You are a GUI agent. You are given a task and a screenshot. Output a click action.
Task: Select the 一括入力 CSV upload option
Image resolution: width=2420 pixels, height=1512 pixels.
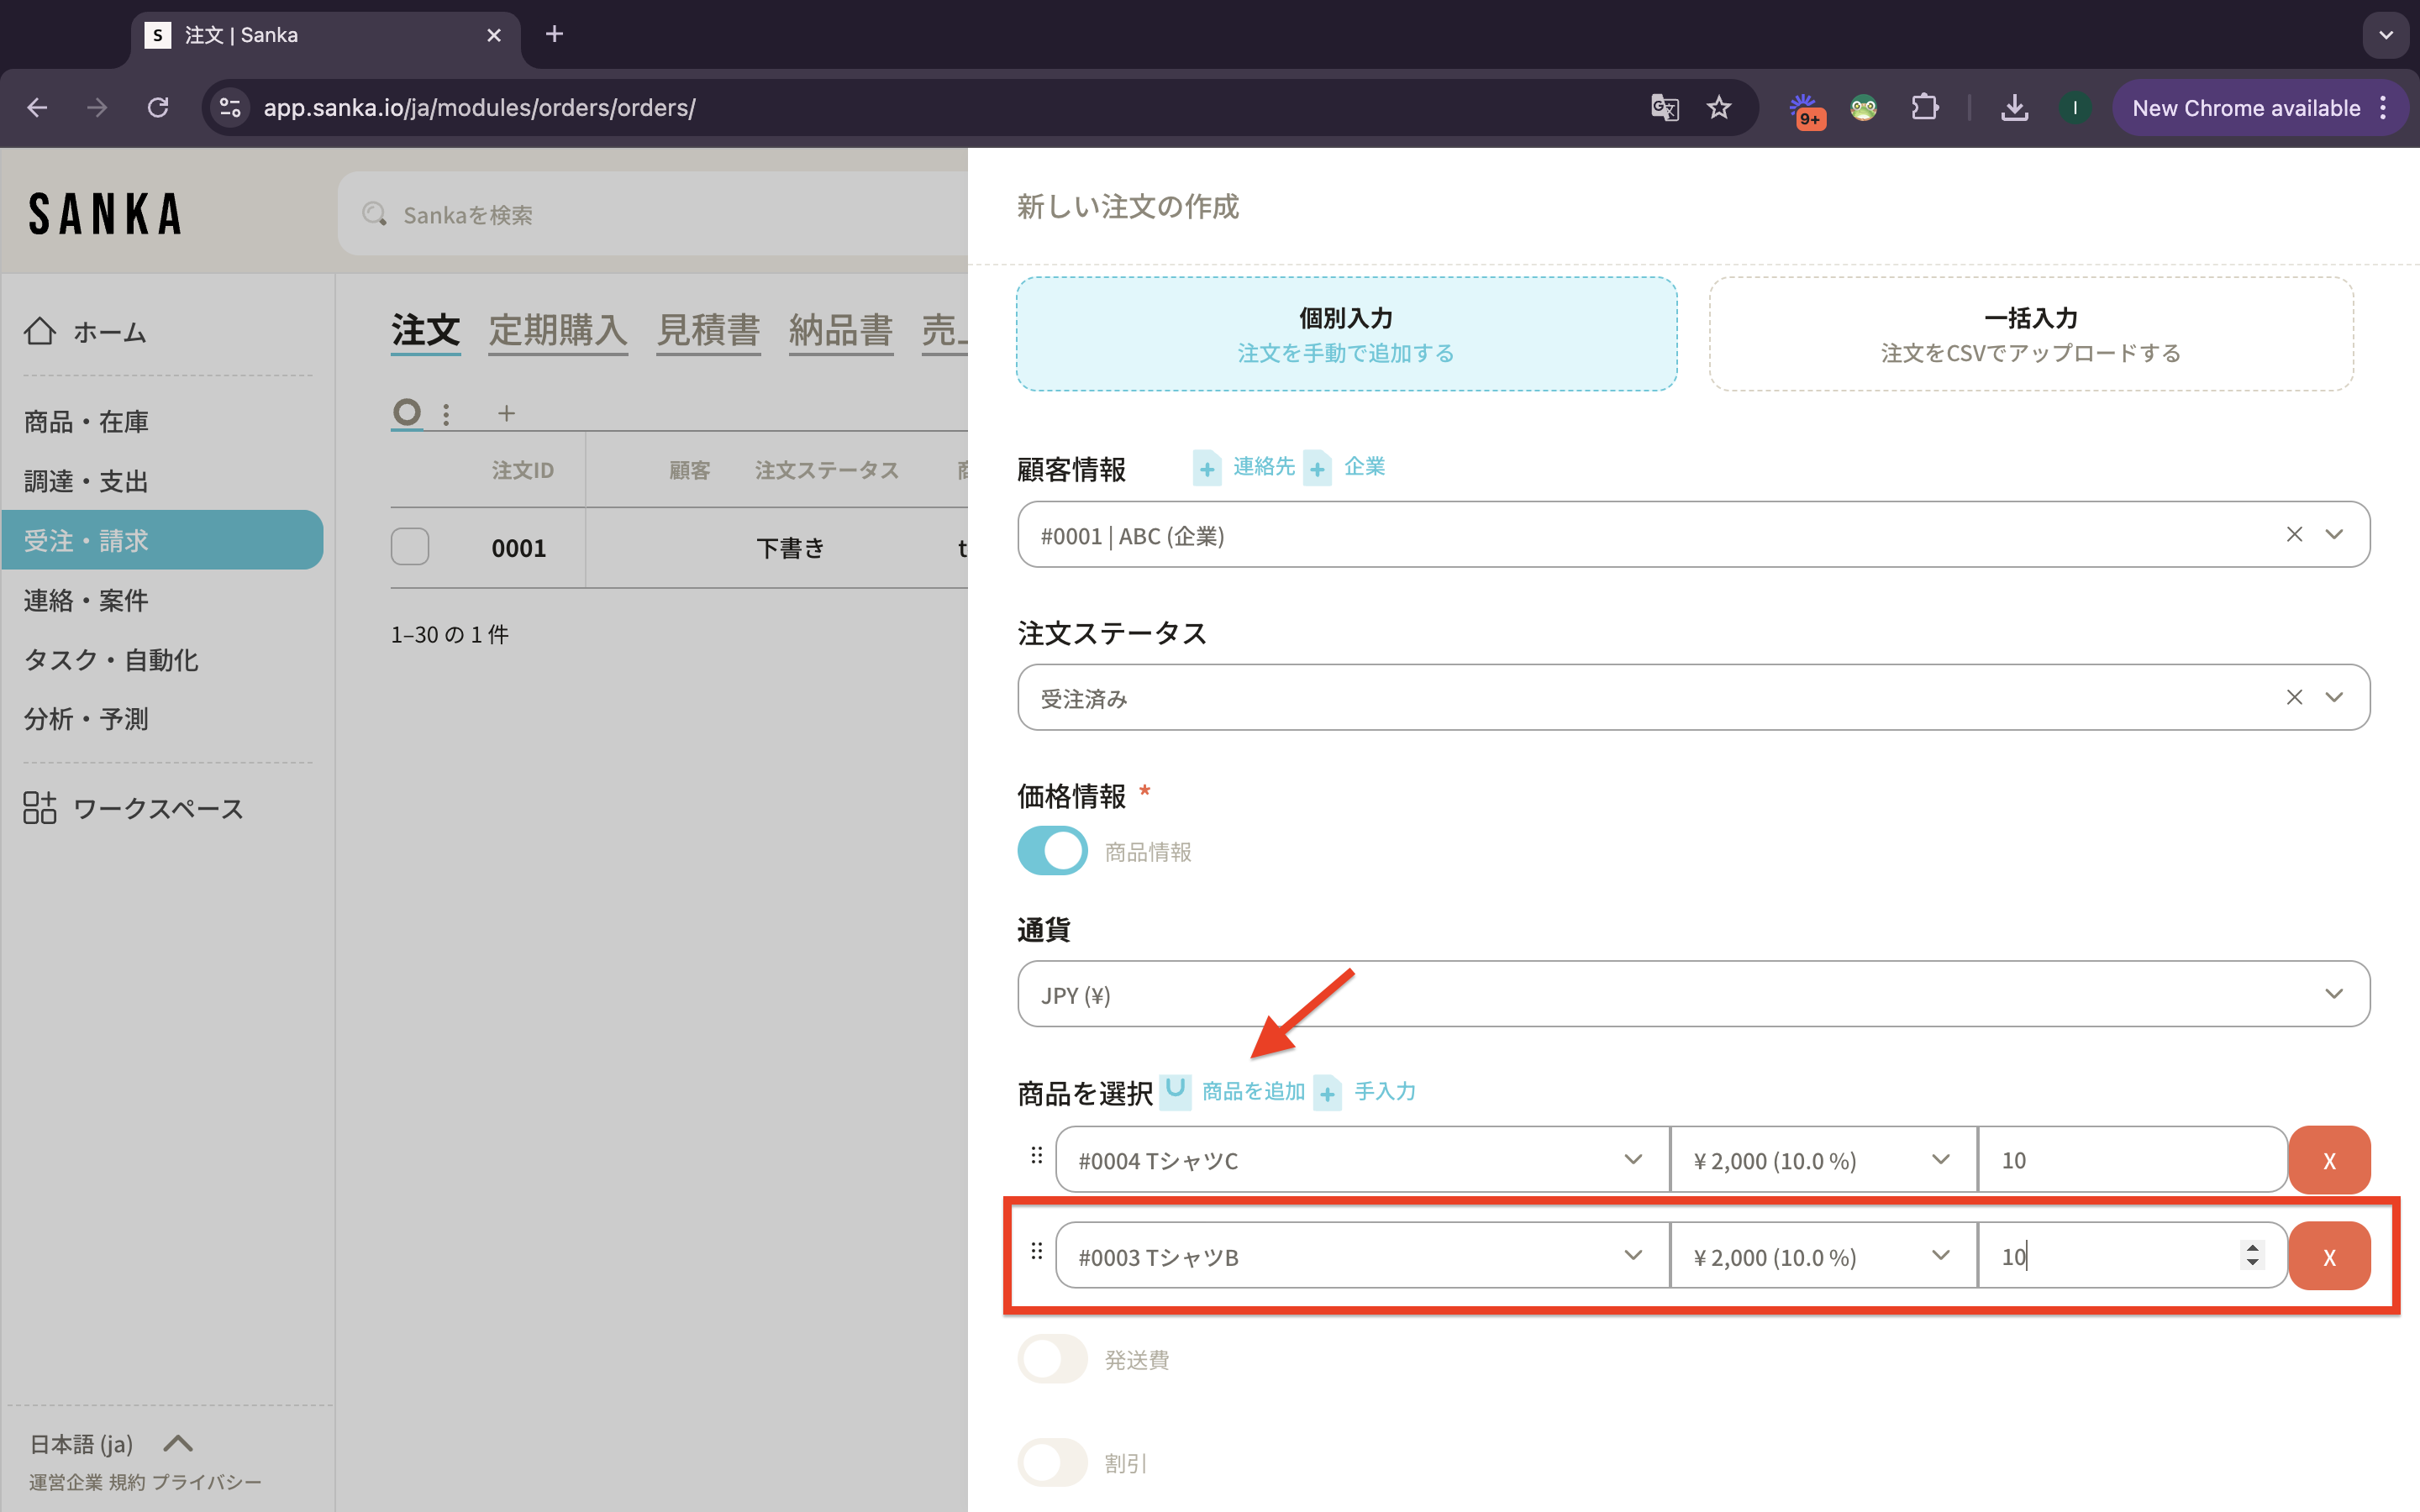tap(2030, 334)
